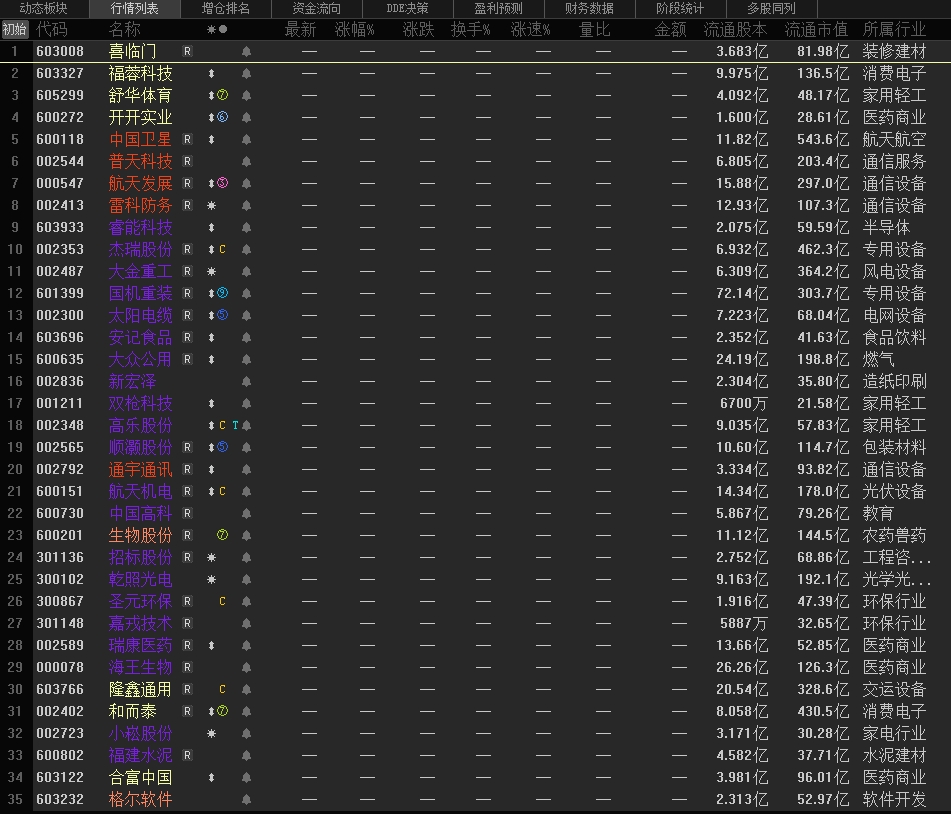Click stock code 002544

click(x=60, y=161)
